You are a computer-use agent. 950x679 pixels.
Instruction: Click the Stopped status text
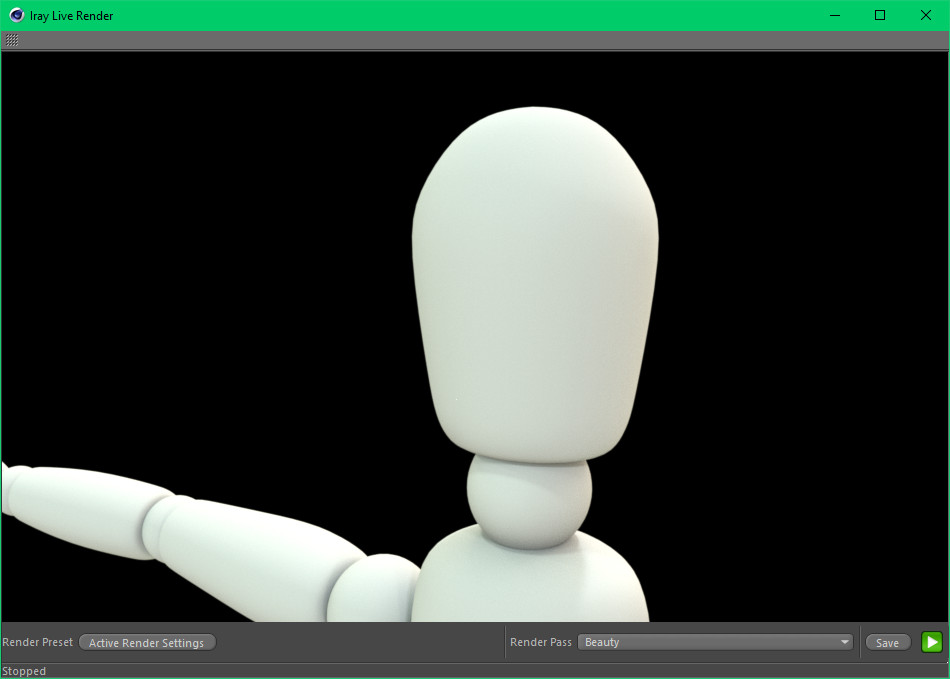[24, 671]
